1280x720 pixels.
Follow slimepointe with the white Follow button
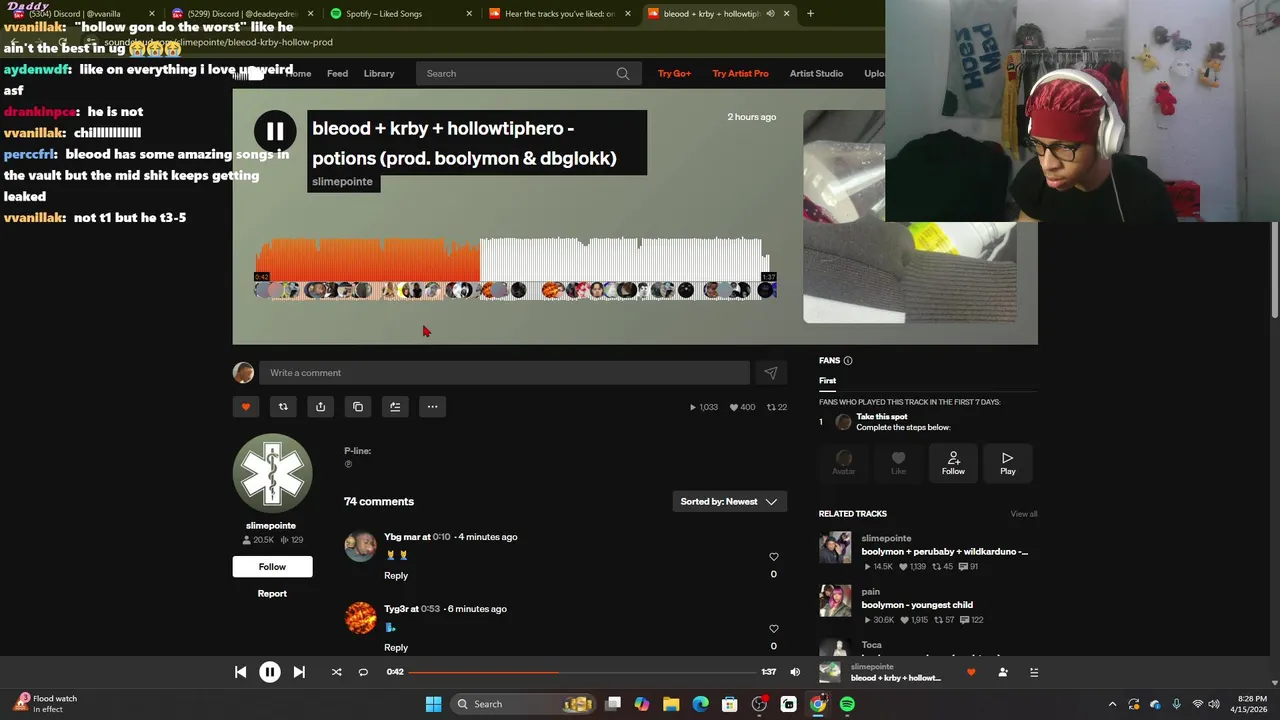(x=272, y=567)
